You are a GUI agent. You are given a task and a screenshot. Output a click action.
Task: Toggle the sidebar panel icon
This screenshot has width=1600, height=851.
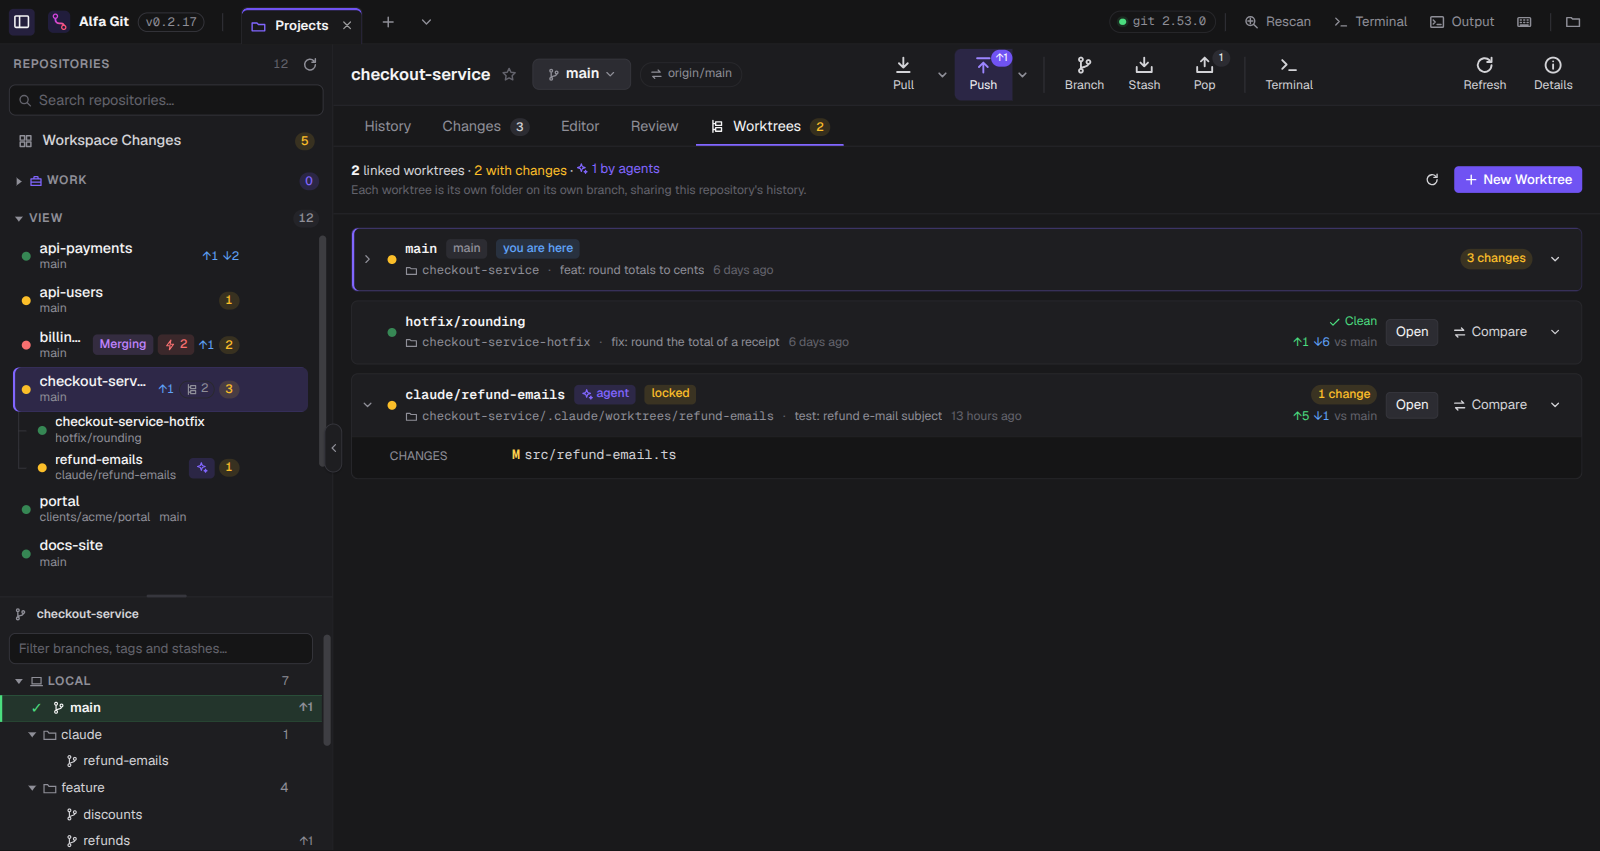(22, 21)
